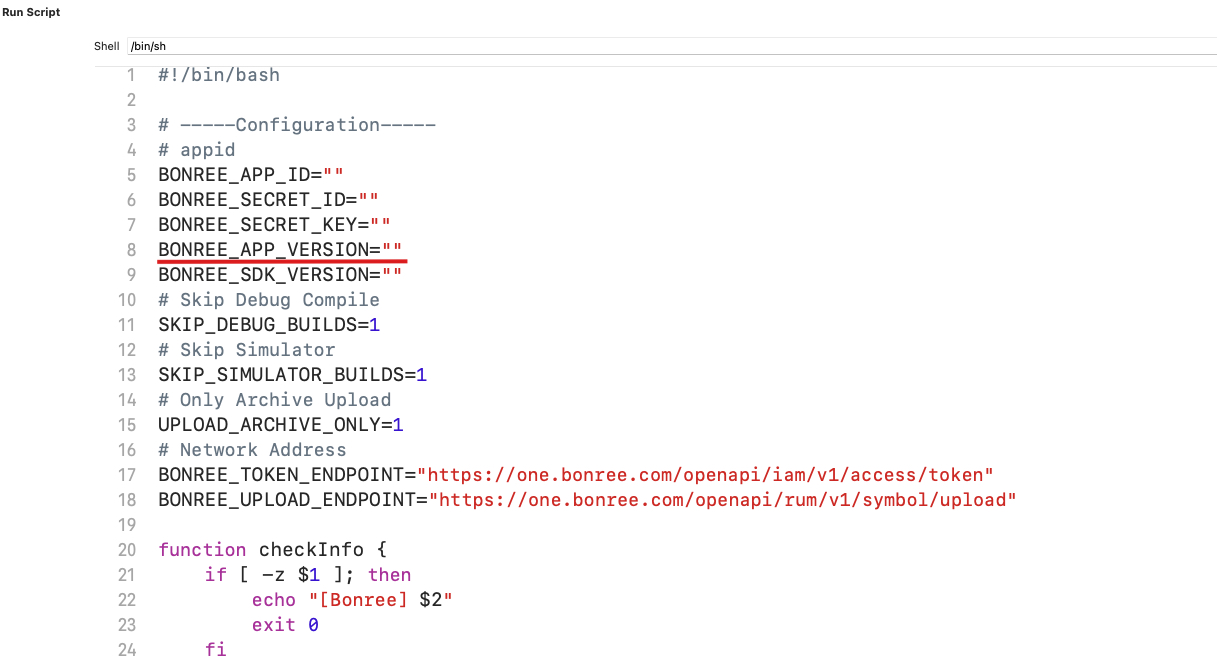Click the "# Network Address" comment

pyautogui.click(x=252, y=450)
